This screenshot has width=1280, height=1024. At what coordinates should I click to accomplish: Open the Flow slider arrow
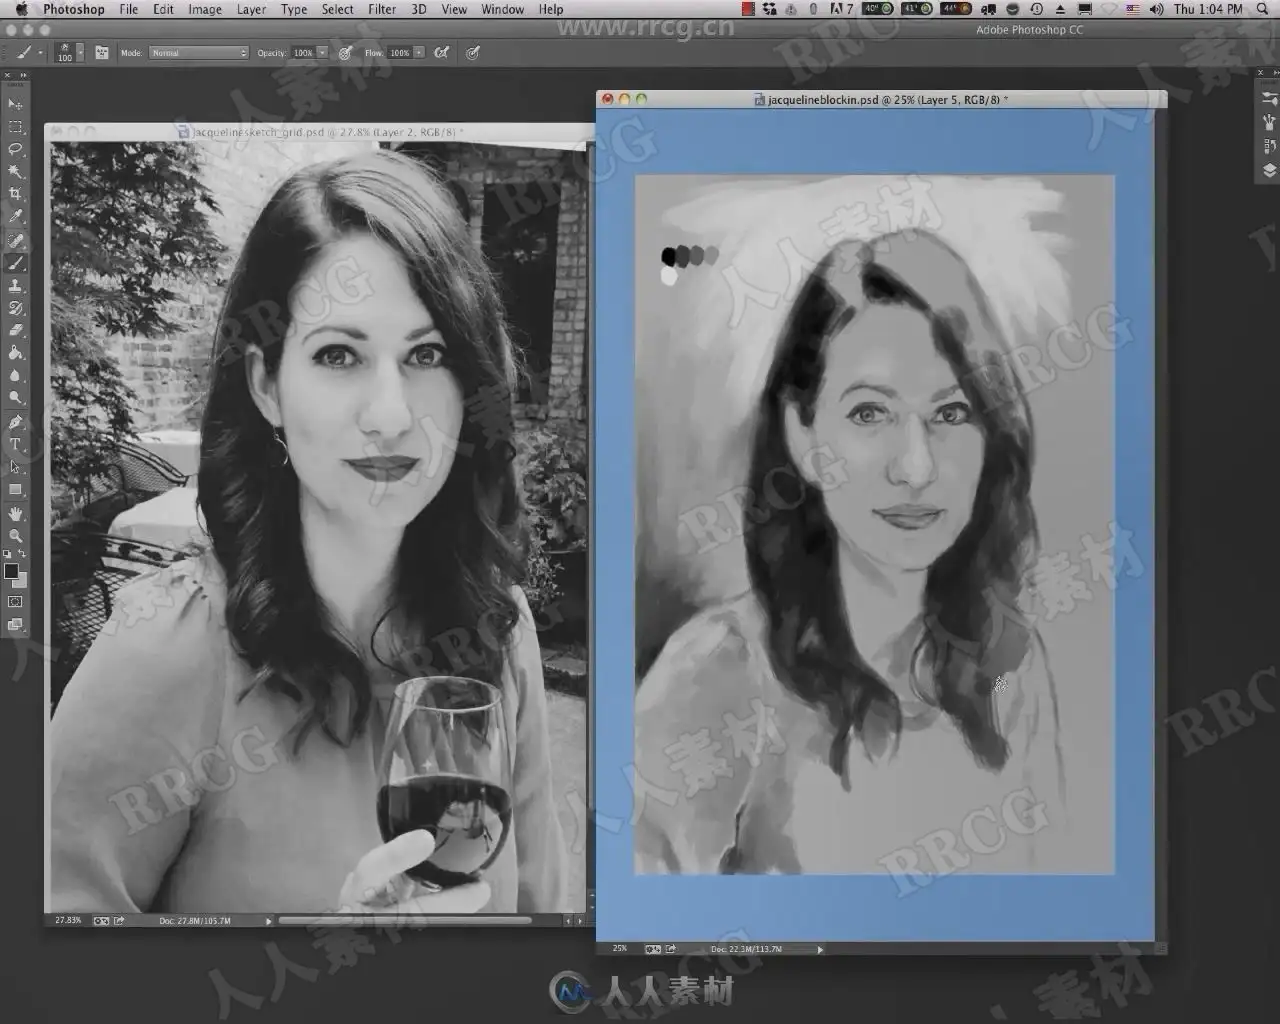click(x=419, y=52)
